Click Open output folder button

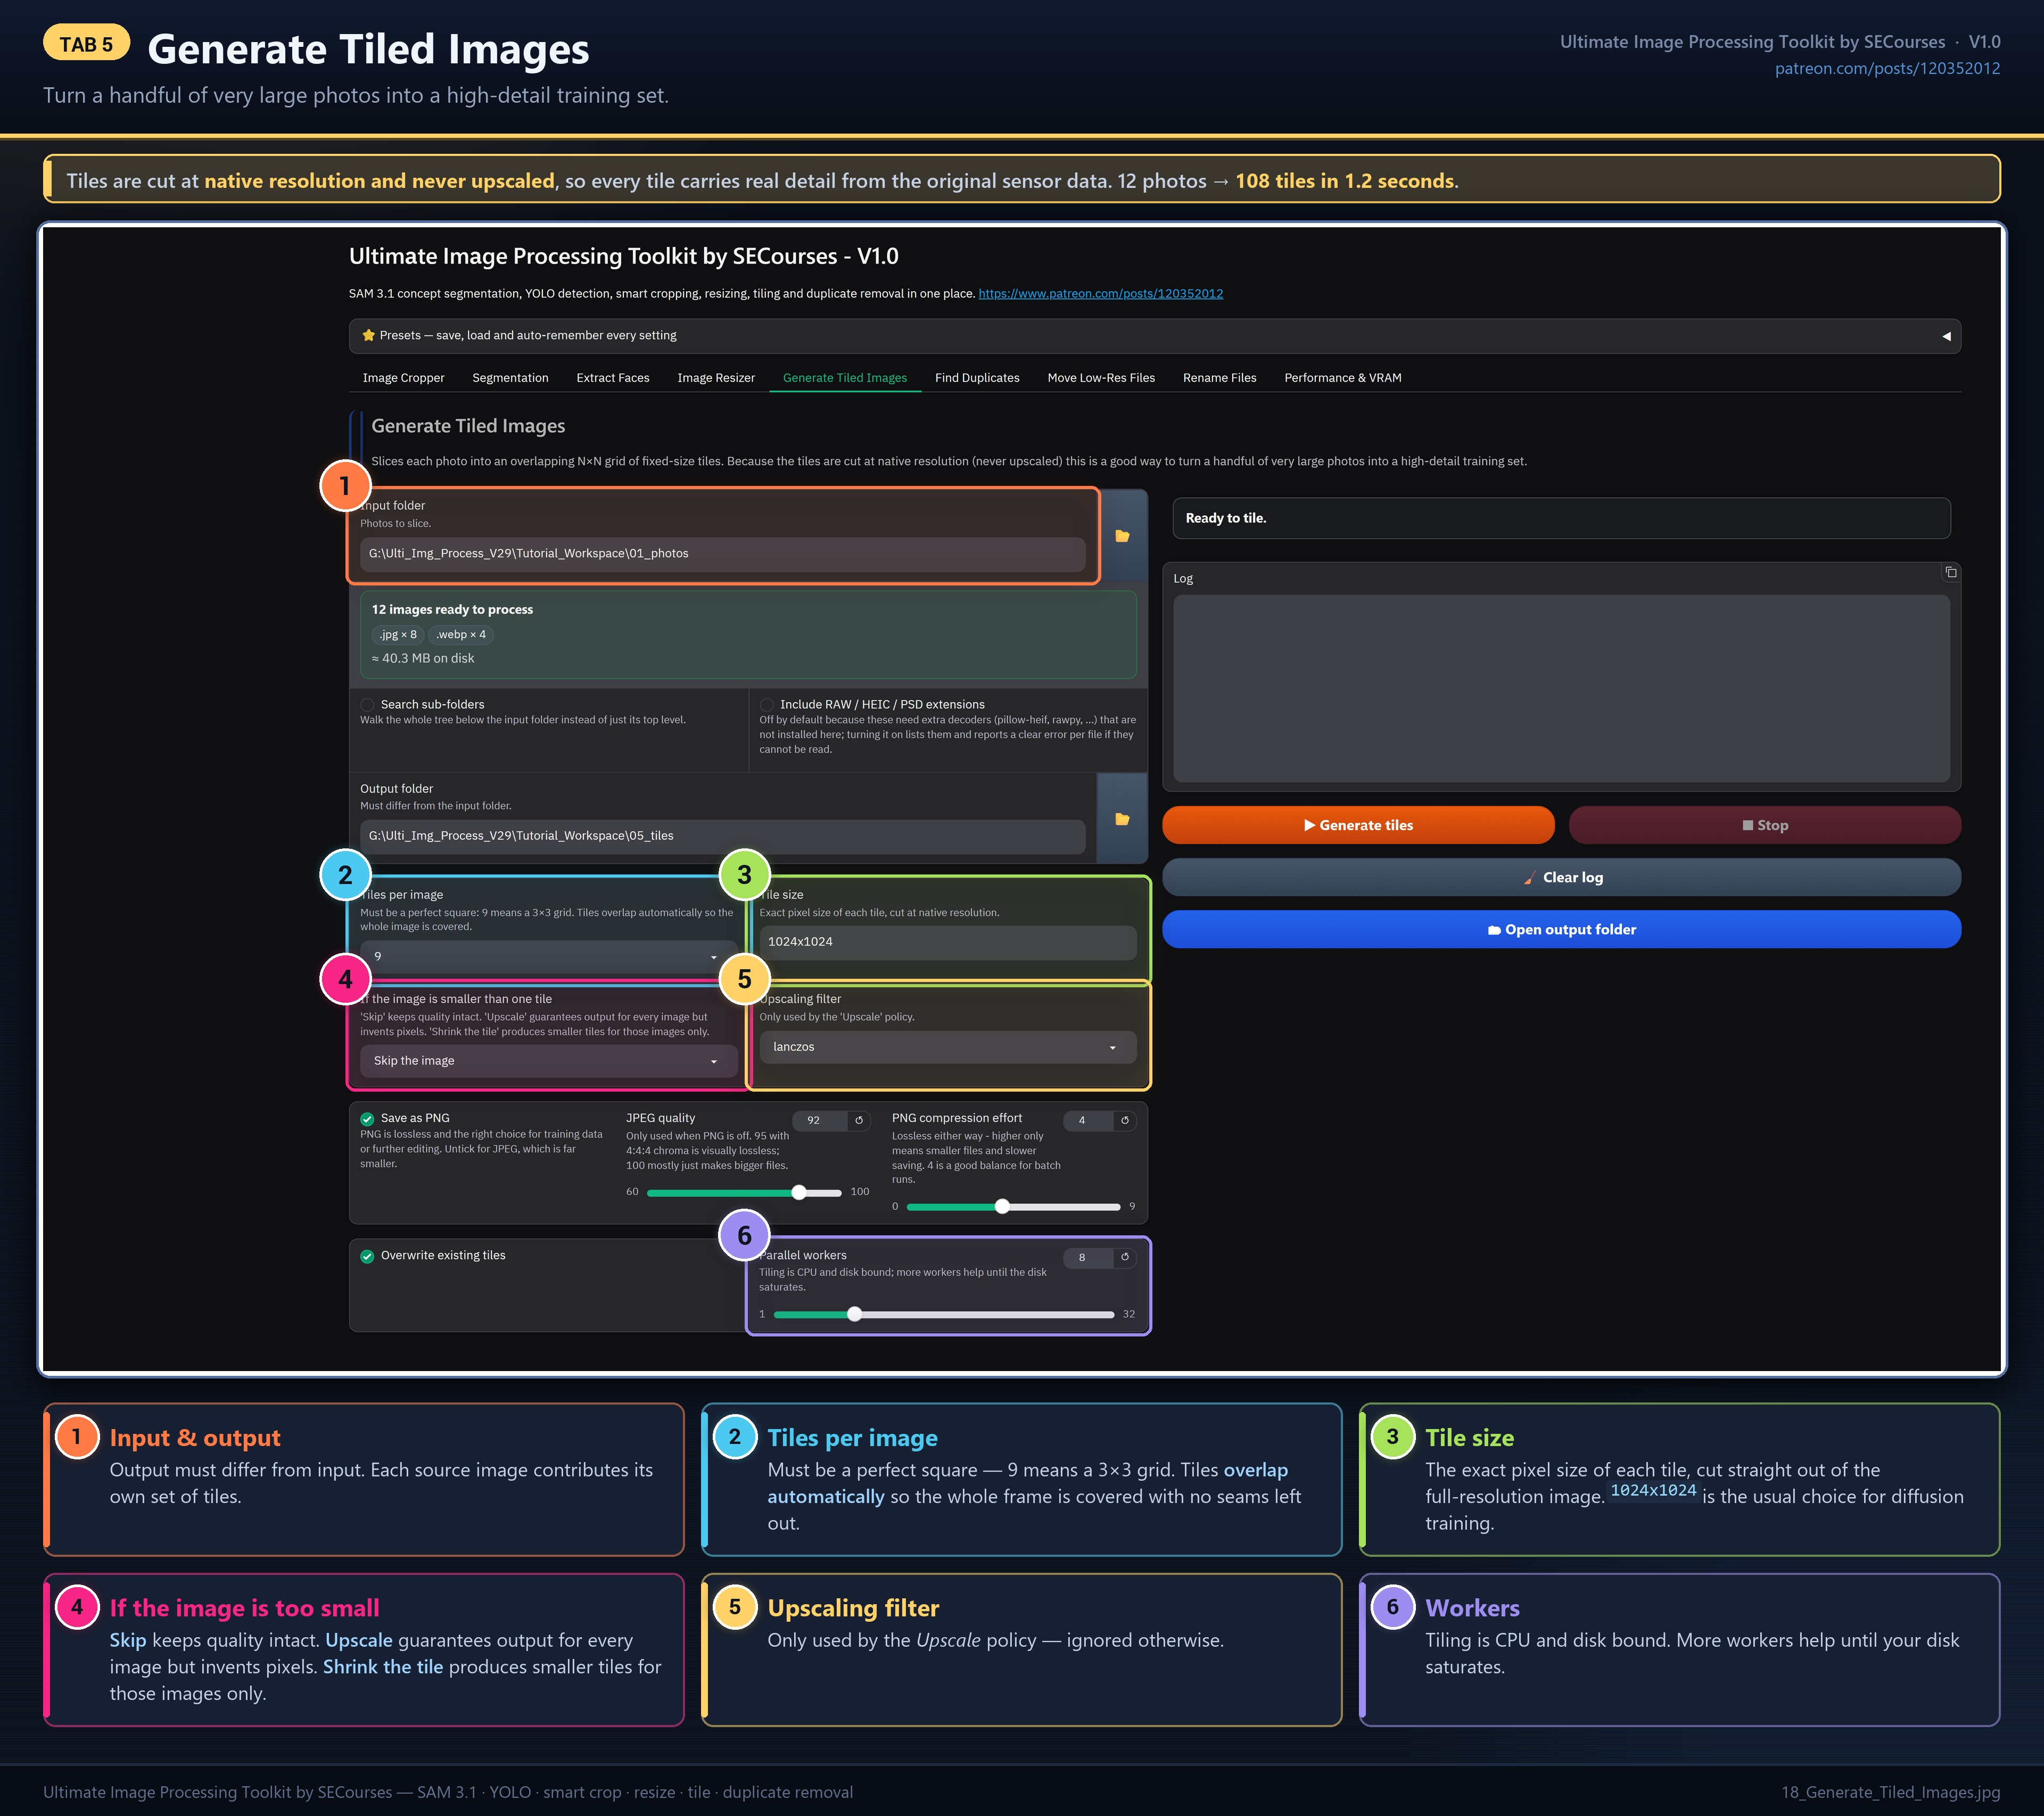coord(1561,929)
